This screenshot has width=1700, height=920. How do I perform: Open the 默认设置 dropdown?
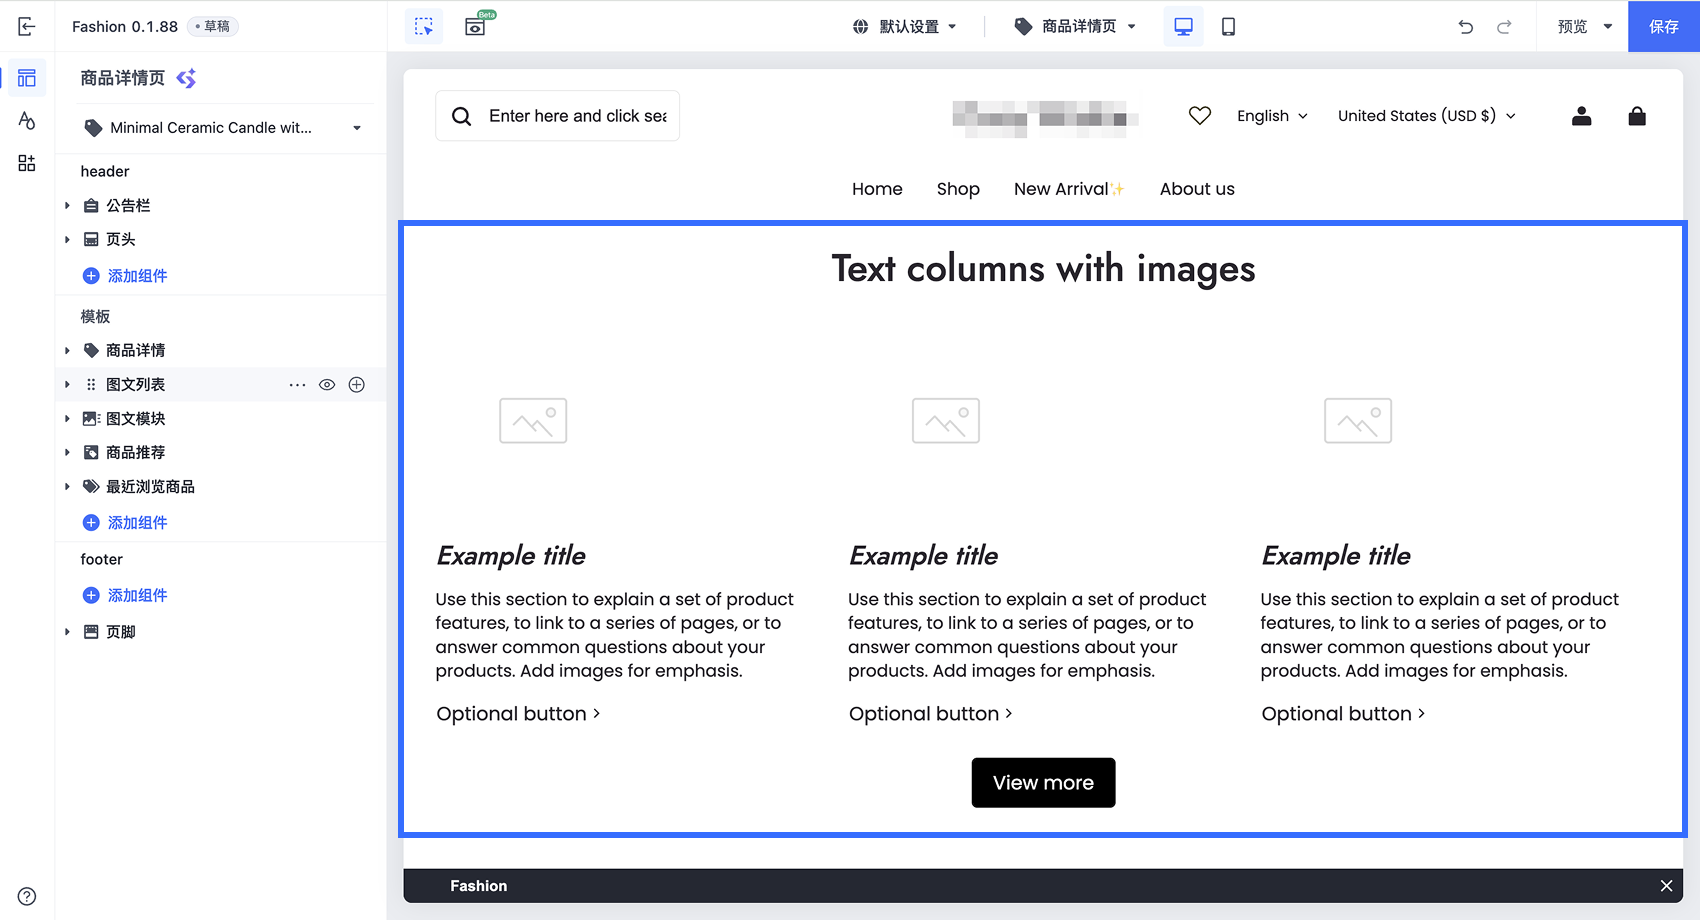tap(905, 27)
